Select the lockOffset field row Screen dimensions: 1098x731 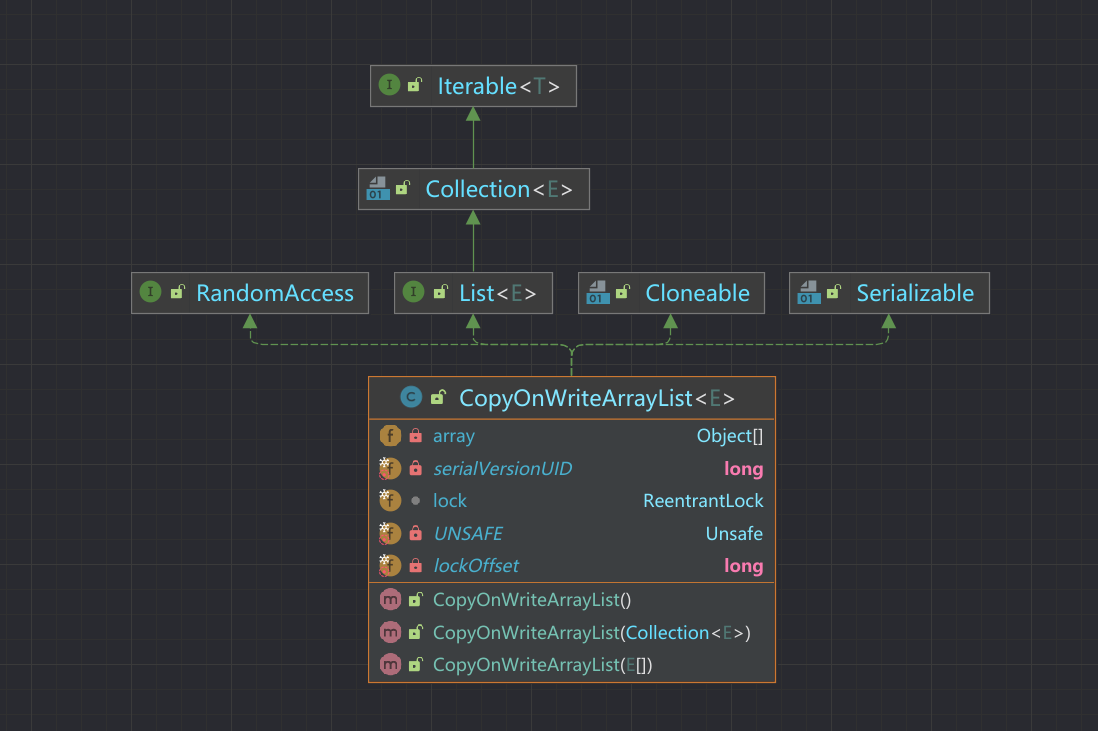[571, 566]
